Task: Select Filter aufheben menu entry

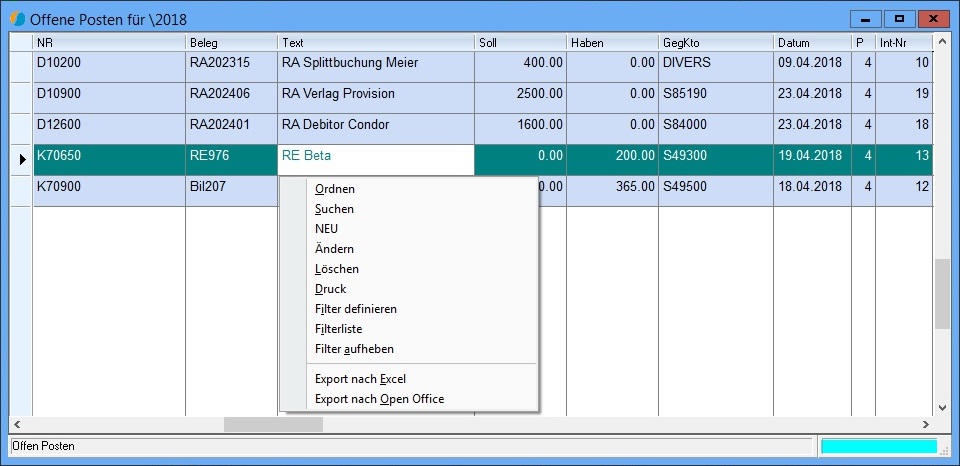Action: [x=354, y=349]
